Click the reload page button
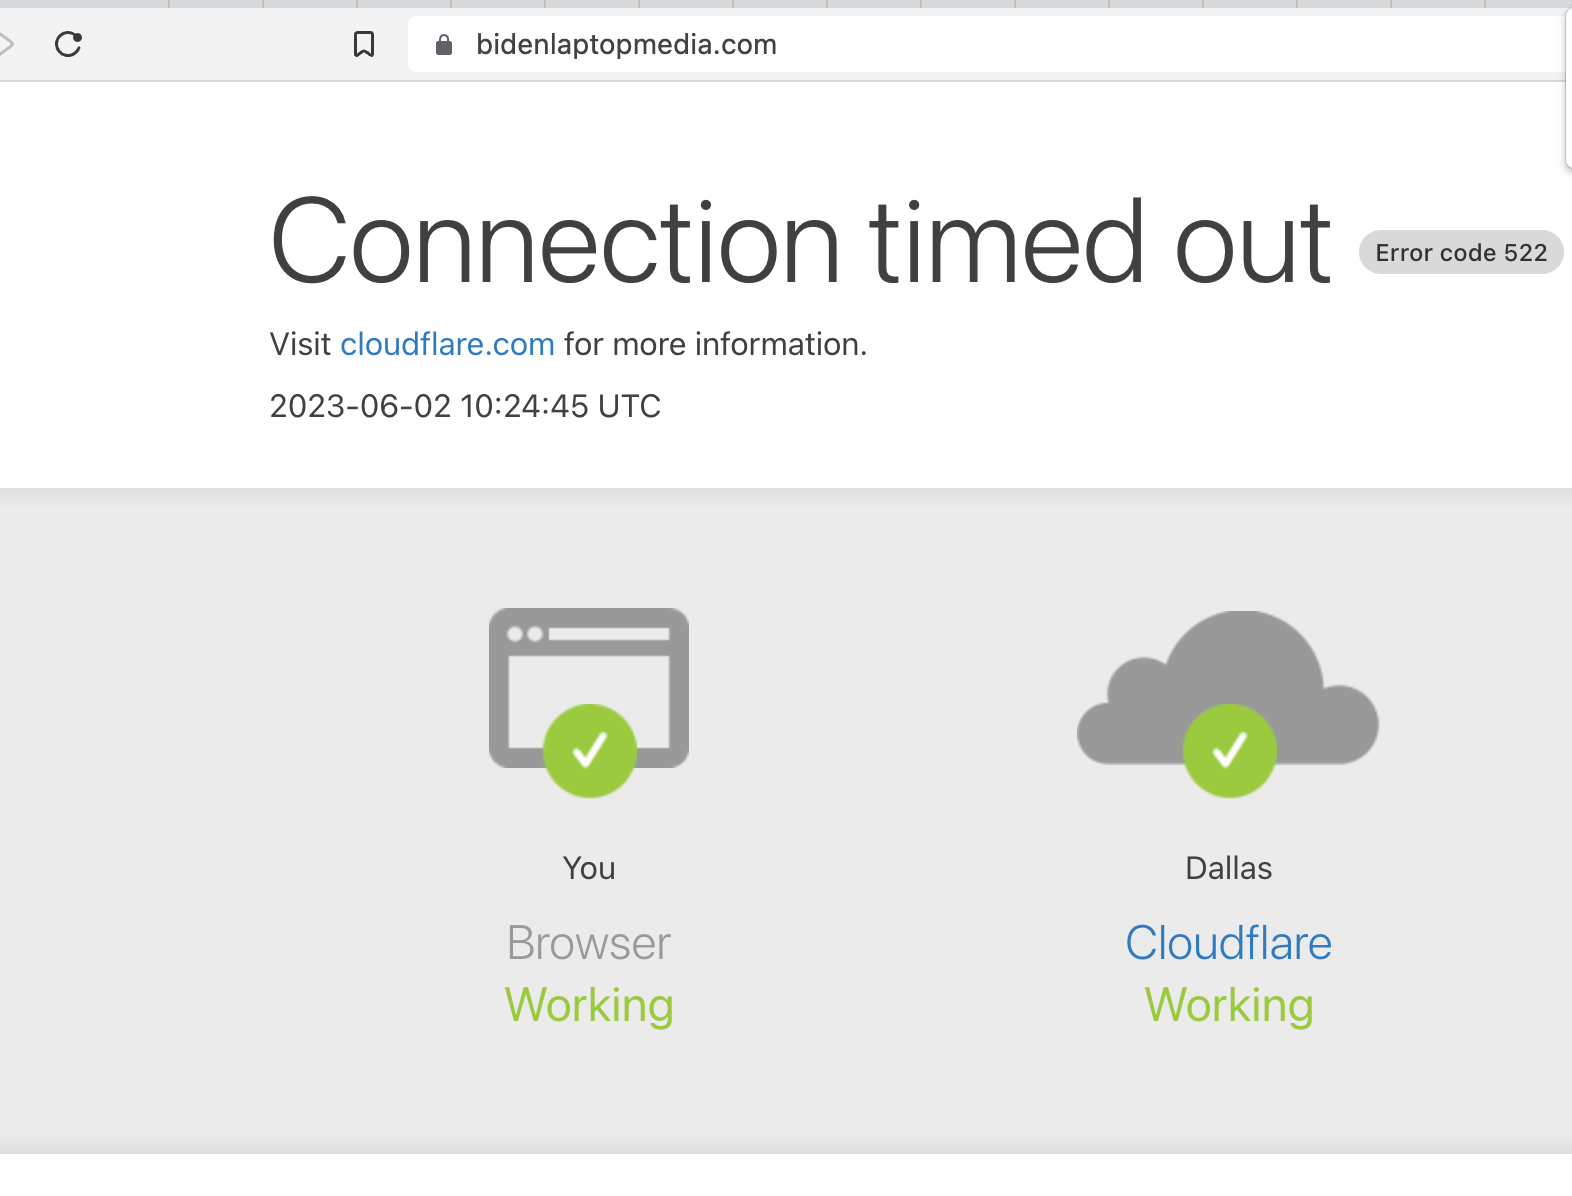 [68, 44]
